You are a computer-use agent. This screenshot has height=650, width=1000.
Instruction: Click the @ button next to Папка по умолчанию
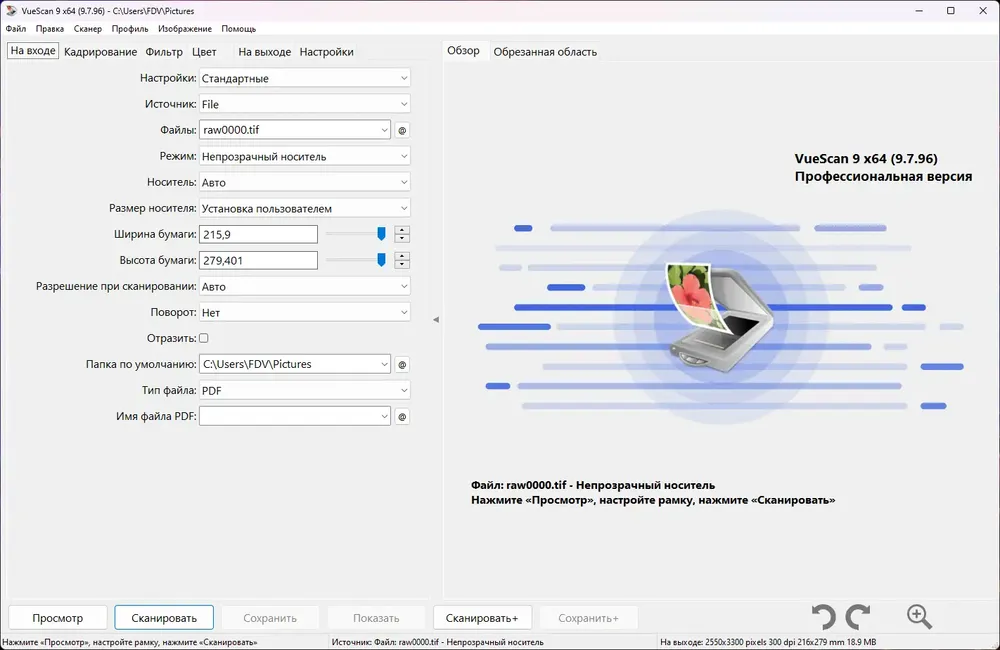(x=402, y=365)
